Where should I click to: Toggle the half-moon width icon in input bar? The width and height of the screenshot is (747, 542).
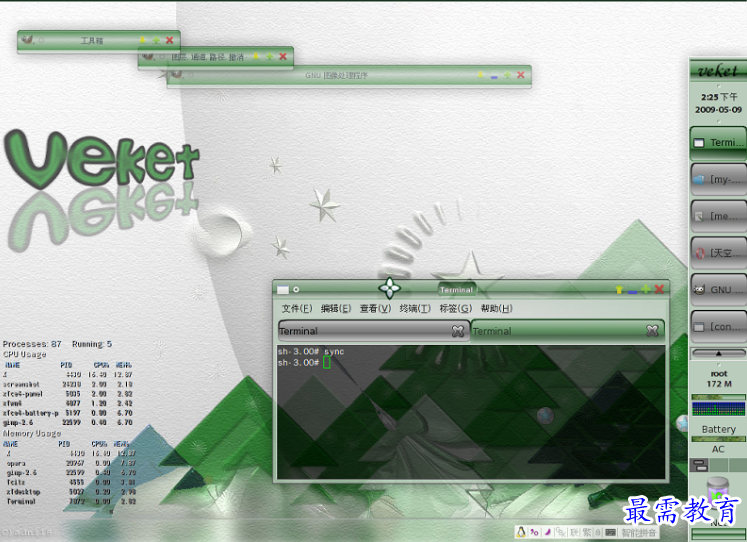coord(547,532)
